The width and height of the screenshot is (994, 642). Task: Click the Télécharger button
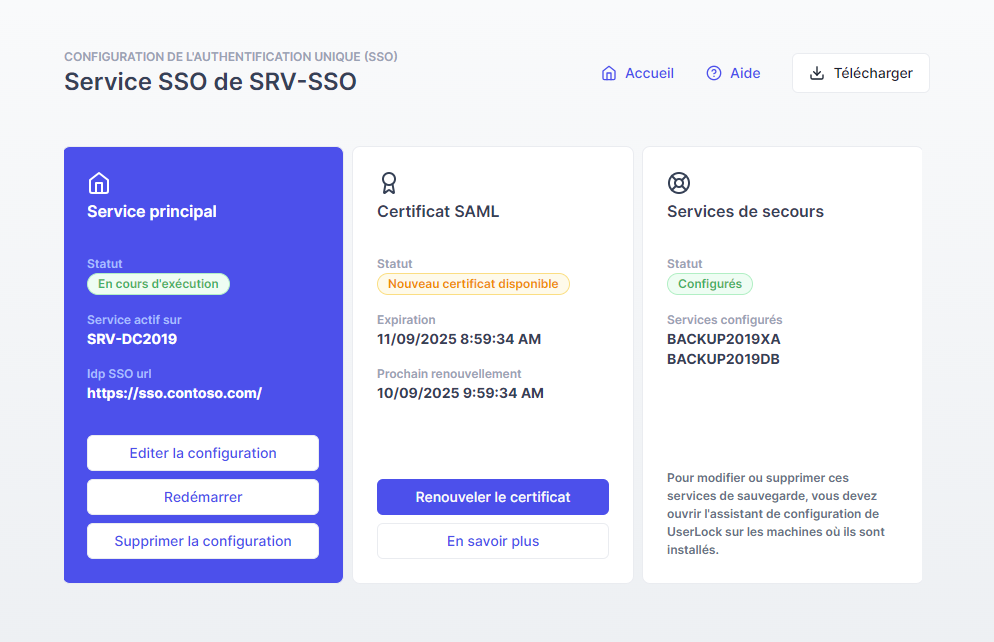click(x=861, y=73)
